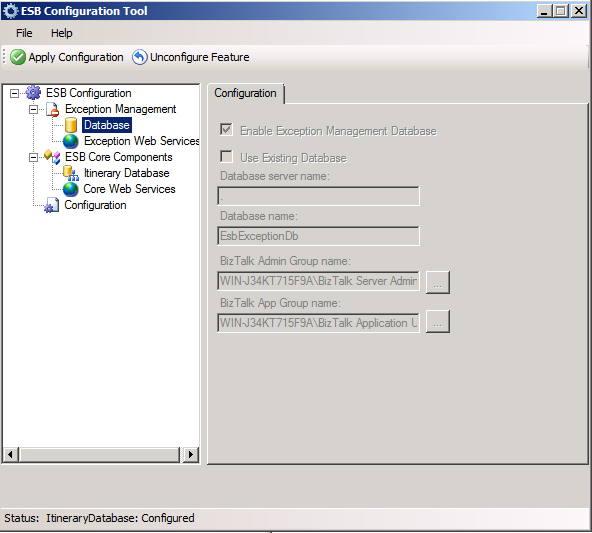Click the Configuration page icon in tree

pos(52,205)
